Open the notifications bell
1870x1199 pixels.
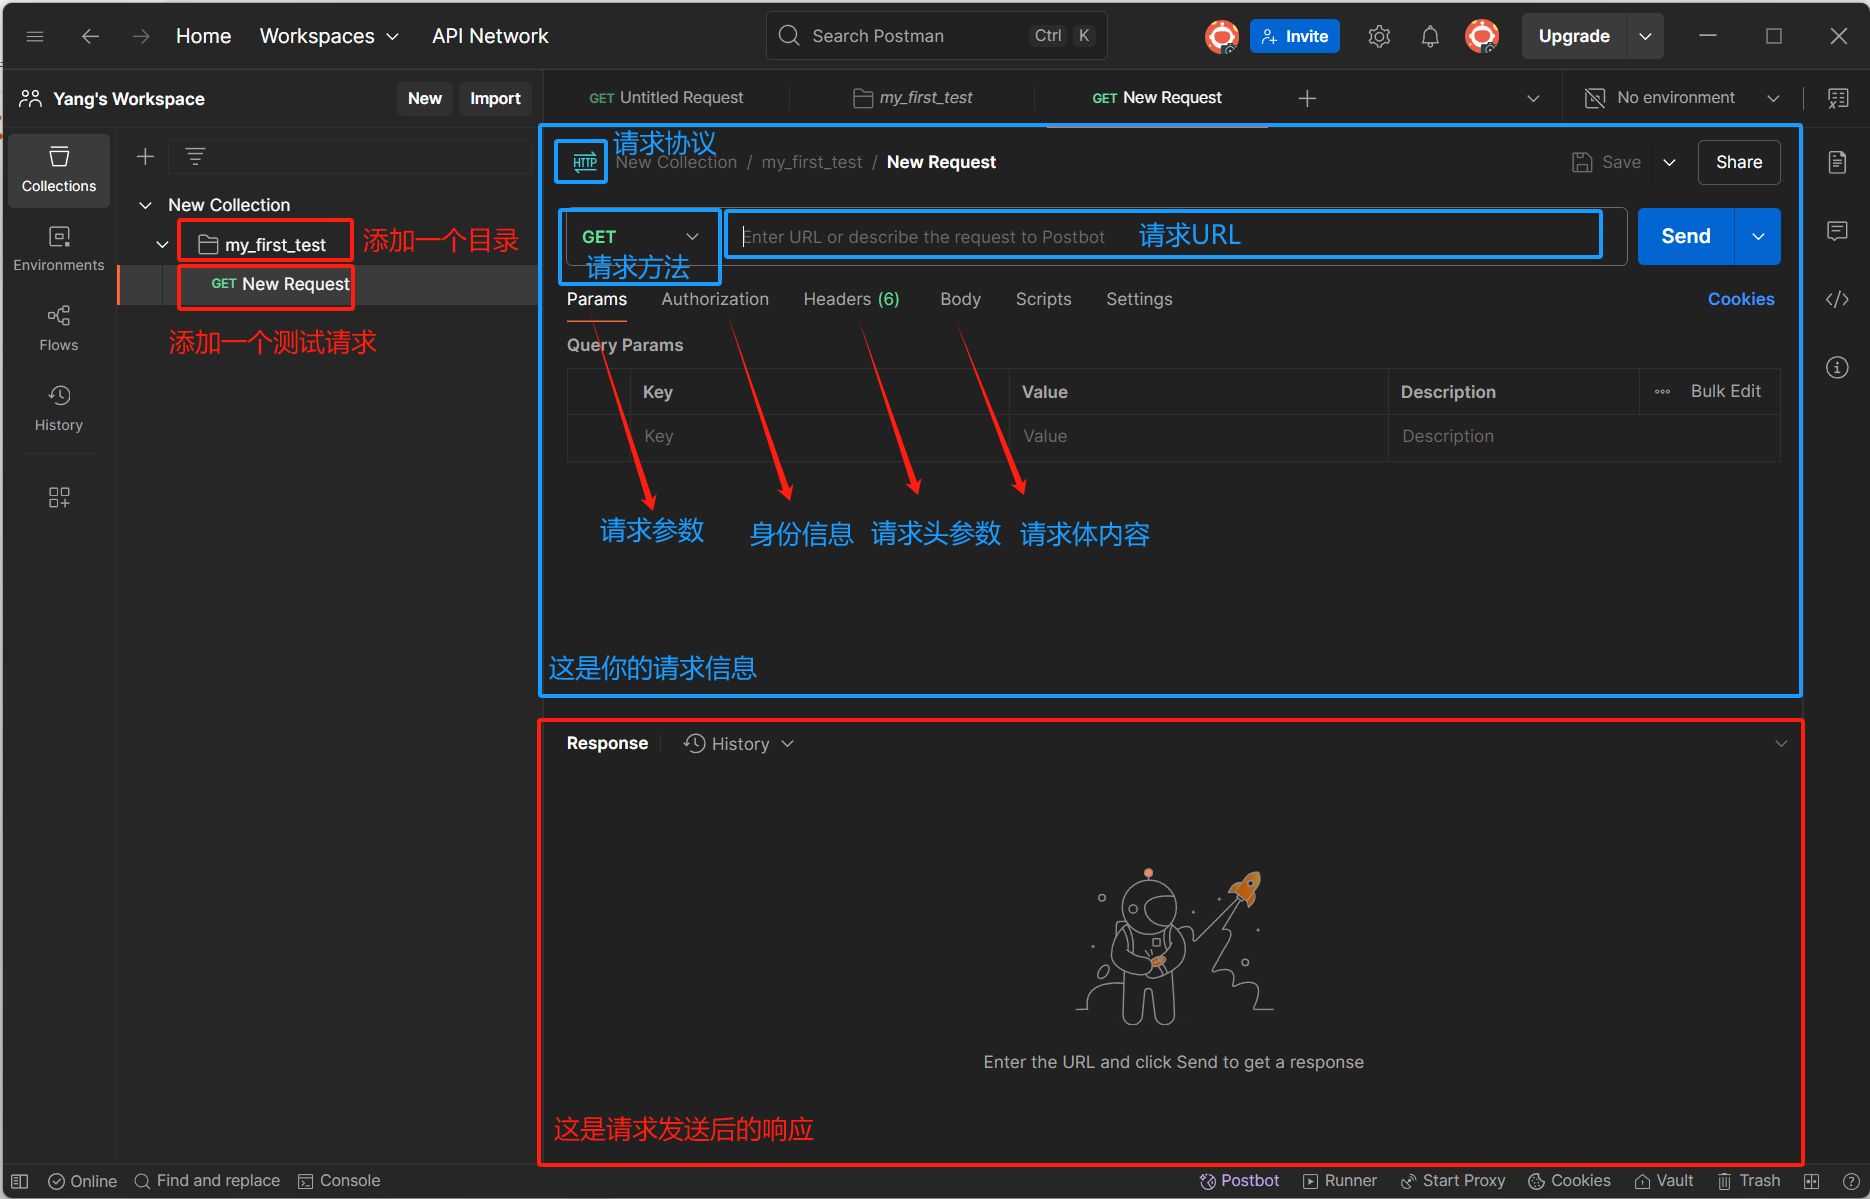(1430, 36)
